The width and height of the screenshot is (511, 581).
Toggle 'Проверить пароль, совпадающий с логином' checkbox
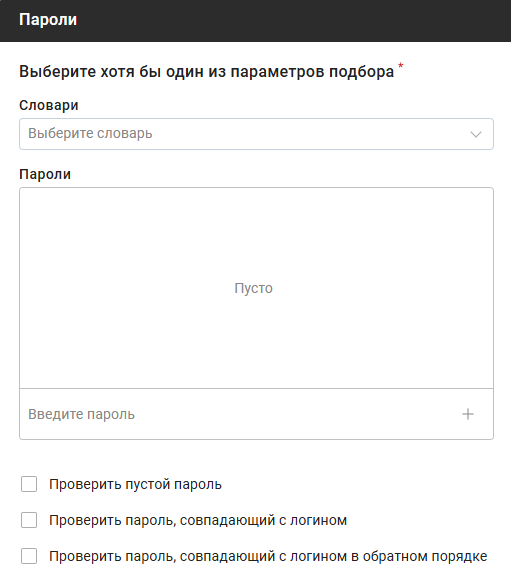point(29,520)
